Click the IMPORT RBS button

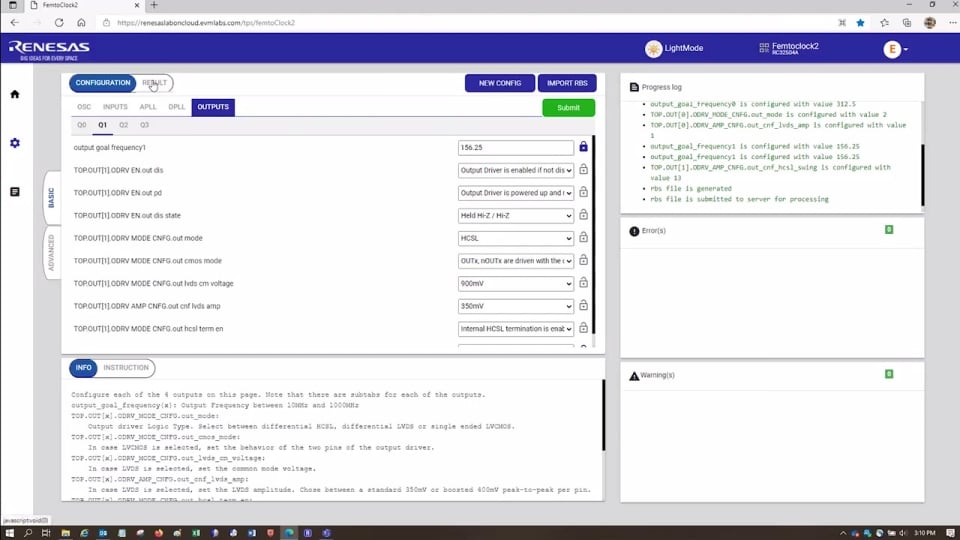(567, 83)
